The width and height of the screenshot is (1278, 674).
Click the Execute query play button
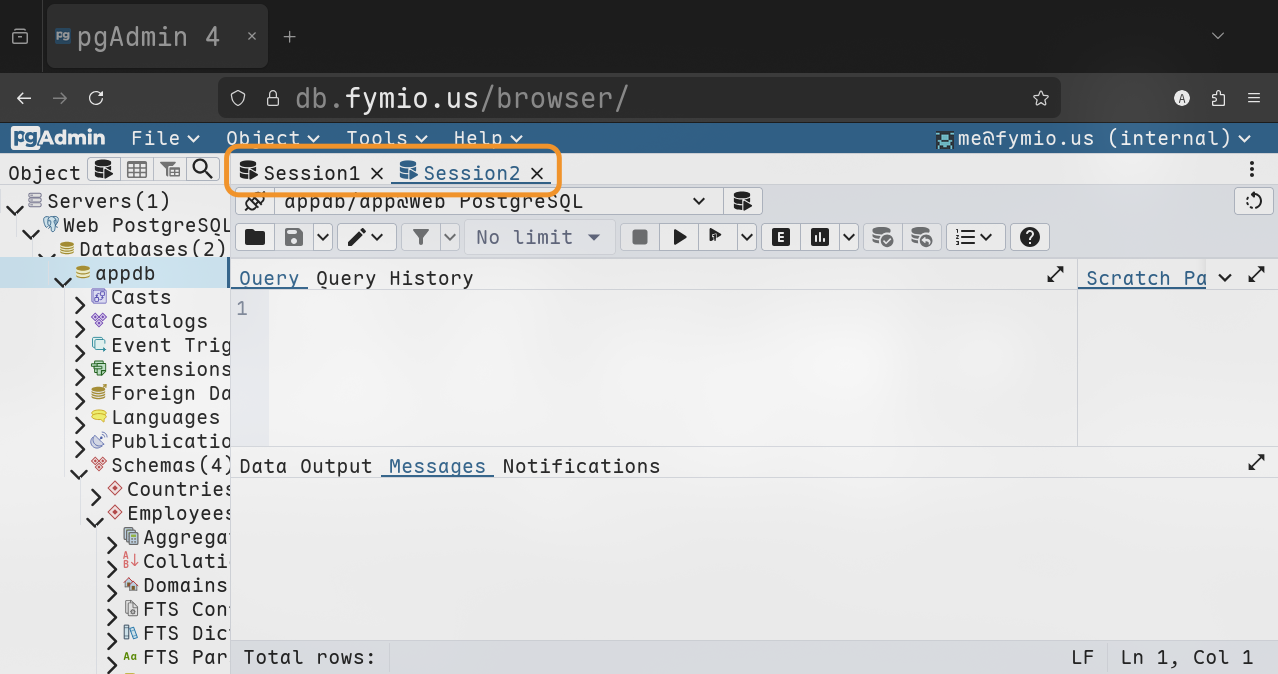(680, 237)
